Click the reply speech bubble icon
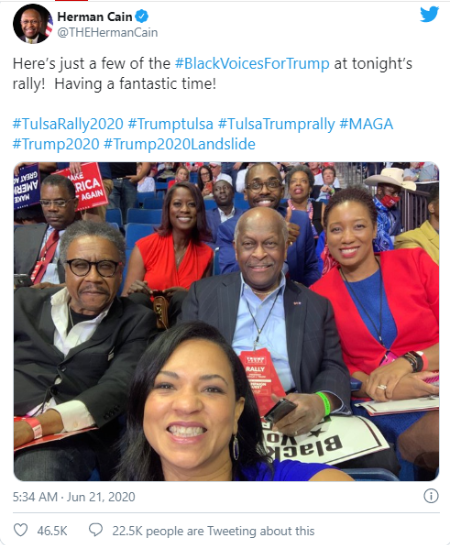The width and height of the screenshot is (450, 545). click(96, 530)
